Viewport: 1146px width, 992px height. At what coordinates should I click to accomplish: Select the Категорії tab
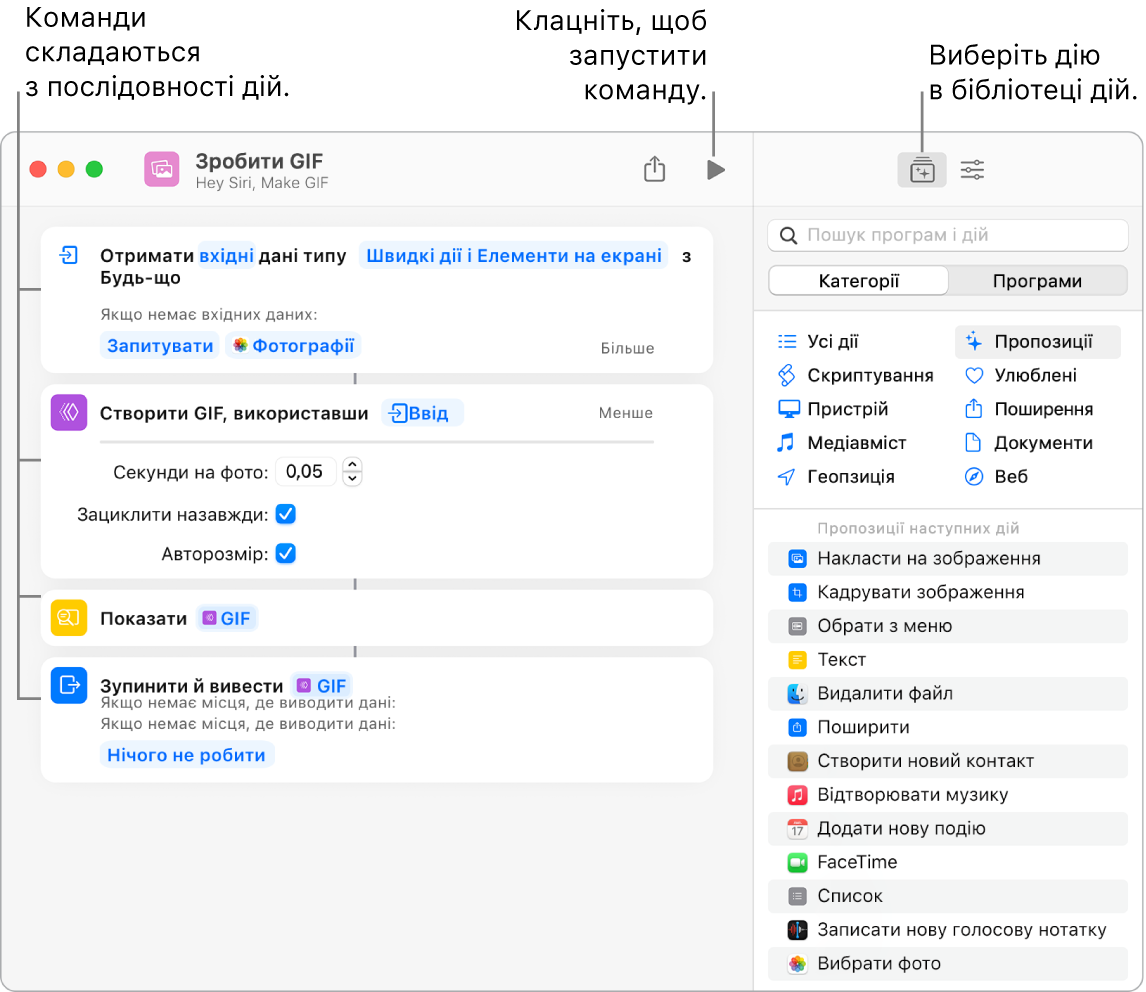pyautogui.click(x=857, y=281)
